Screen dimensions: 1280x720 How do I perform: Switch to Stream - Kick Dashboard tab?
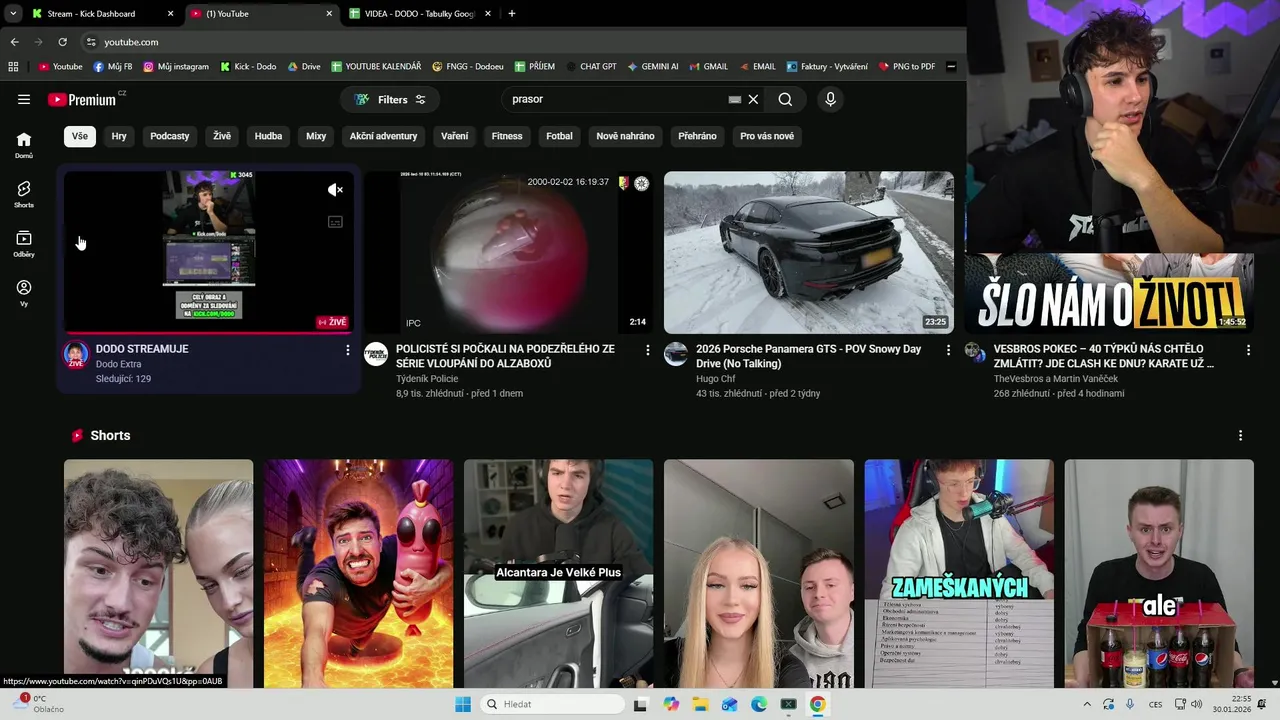[x=103, y=14]
